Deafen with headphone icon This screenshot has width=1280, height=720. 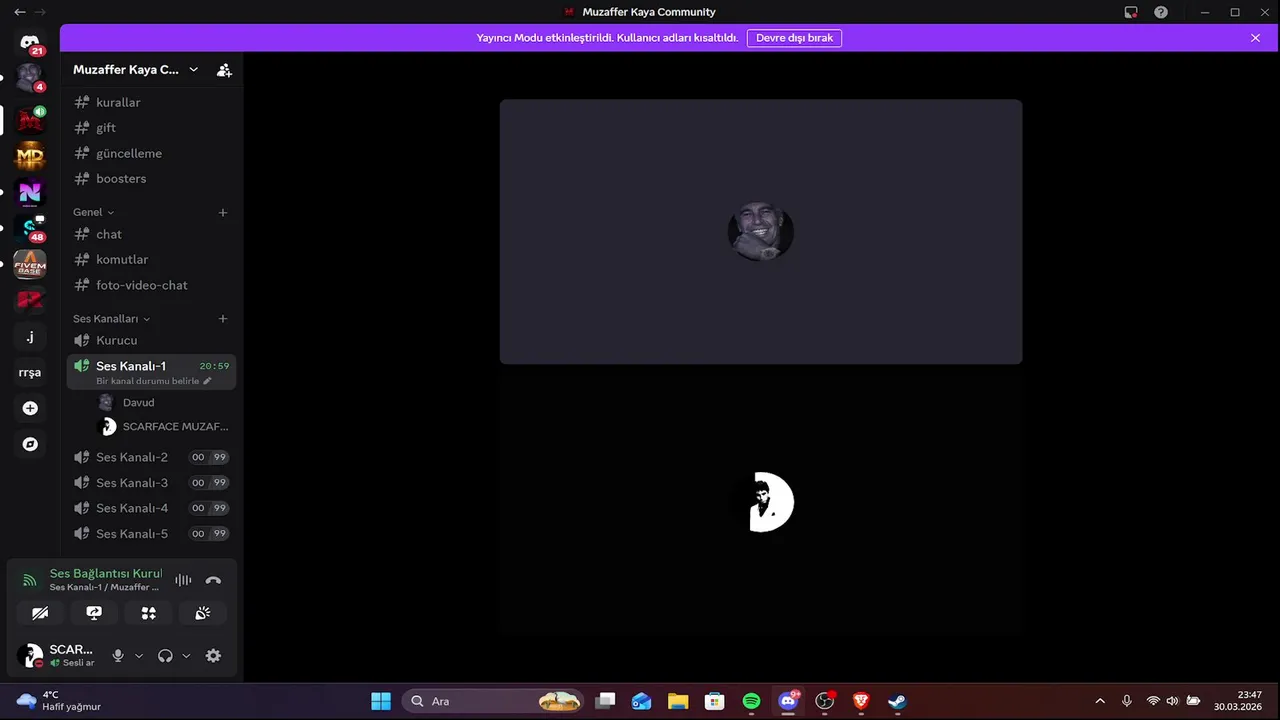[x=165, y=656]
